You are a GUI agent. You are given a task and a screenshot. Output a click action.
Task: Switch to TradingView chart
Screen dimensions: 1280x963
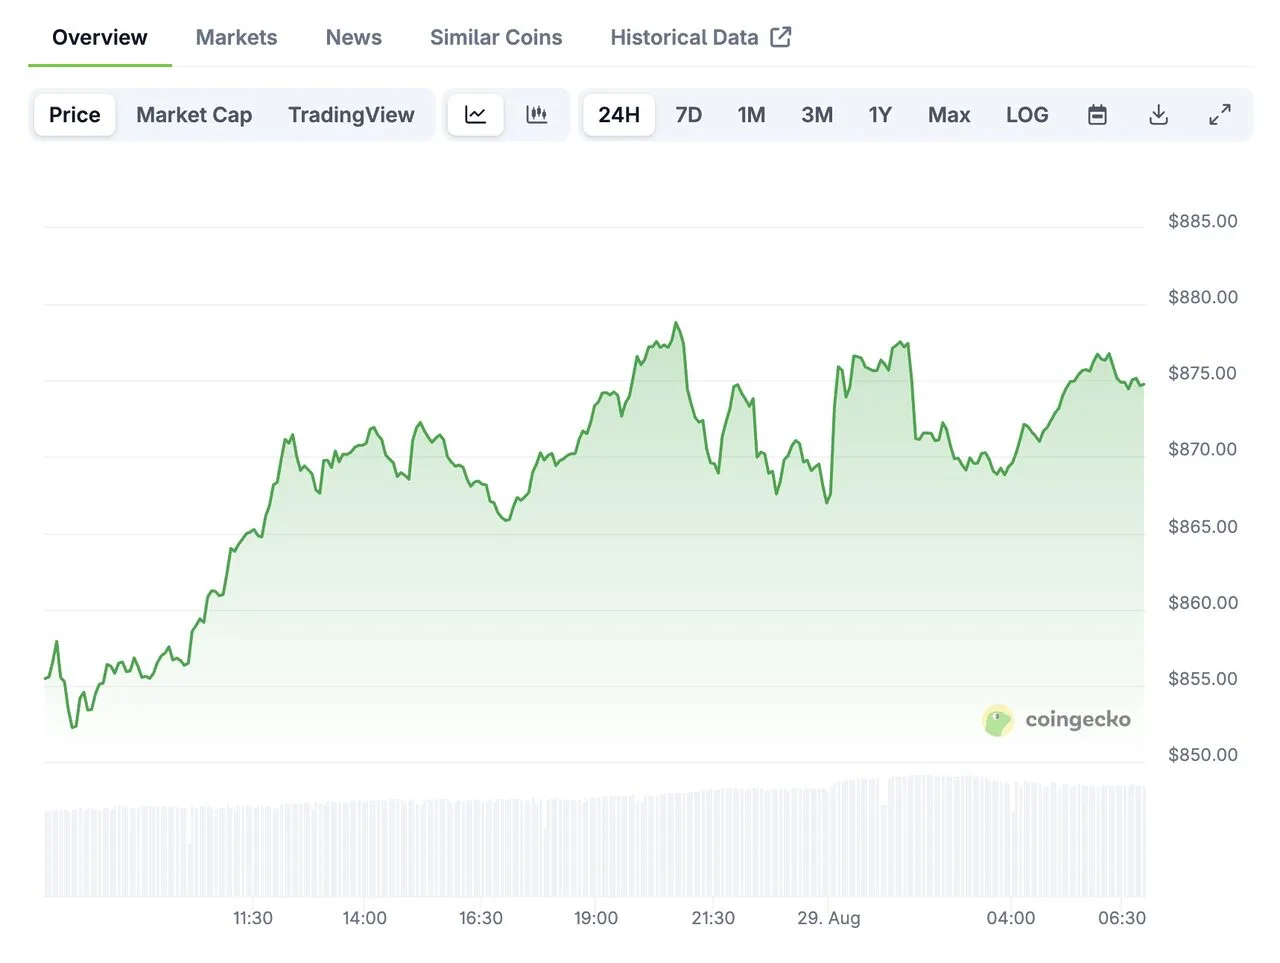pyautogui.click(x=351, y=115)
